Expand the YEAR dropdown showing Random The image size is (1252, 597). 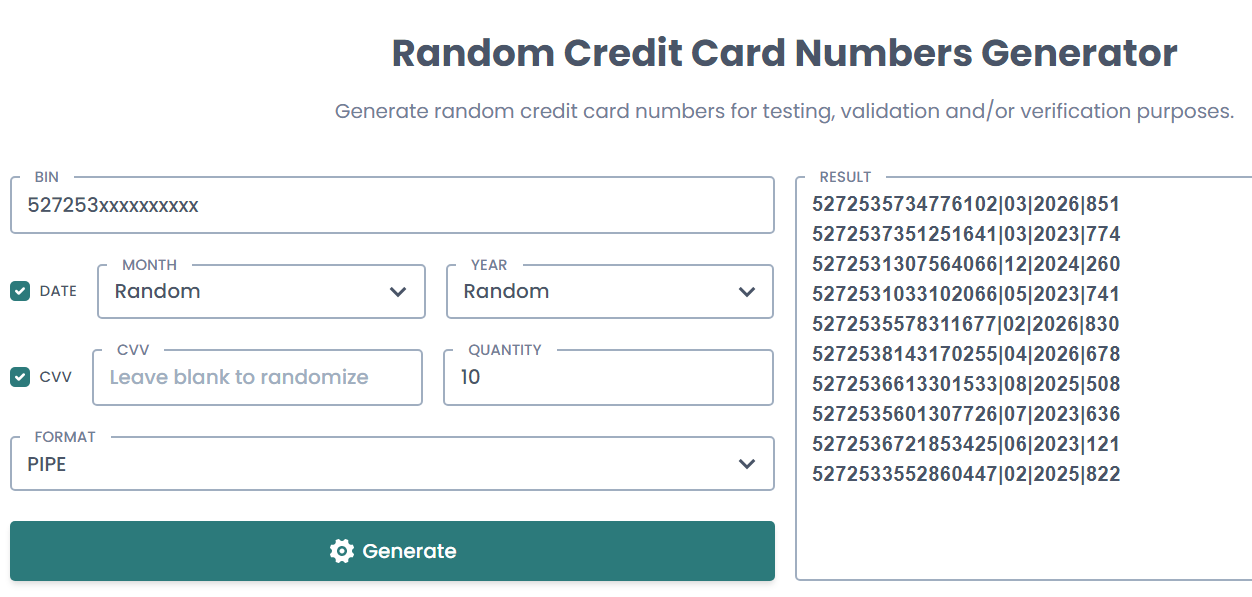click(x=609, y=292)
